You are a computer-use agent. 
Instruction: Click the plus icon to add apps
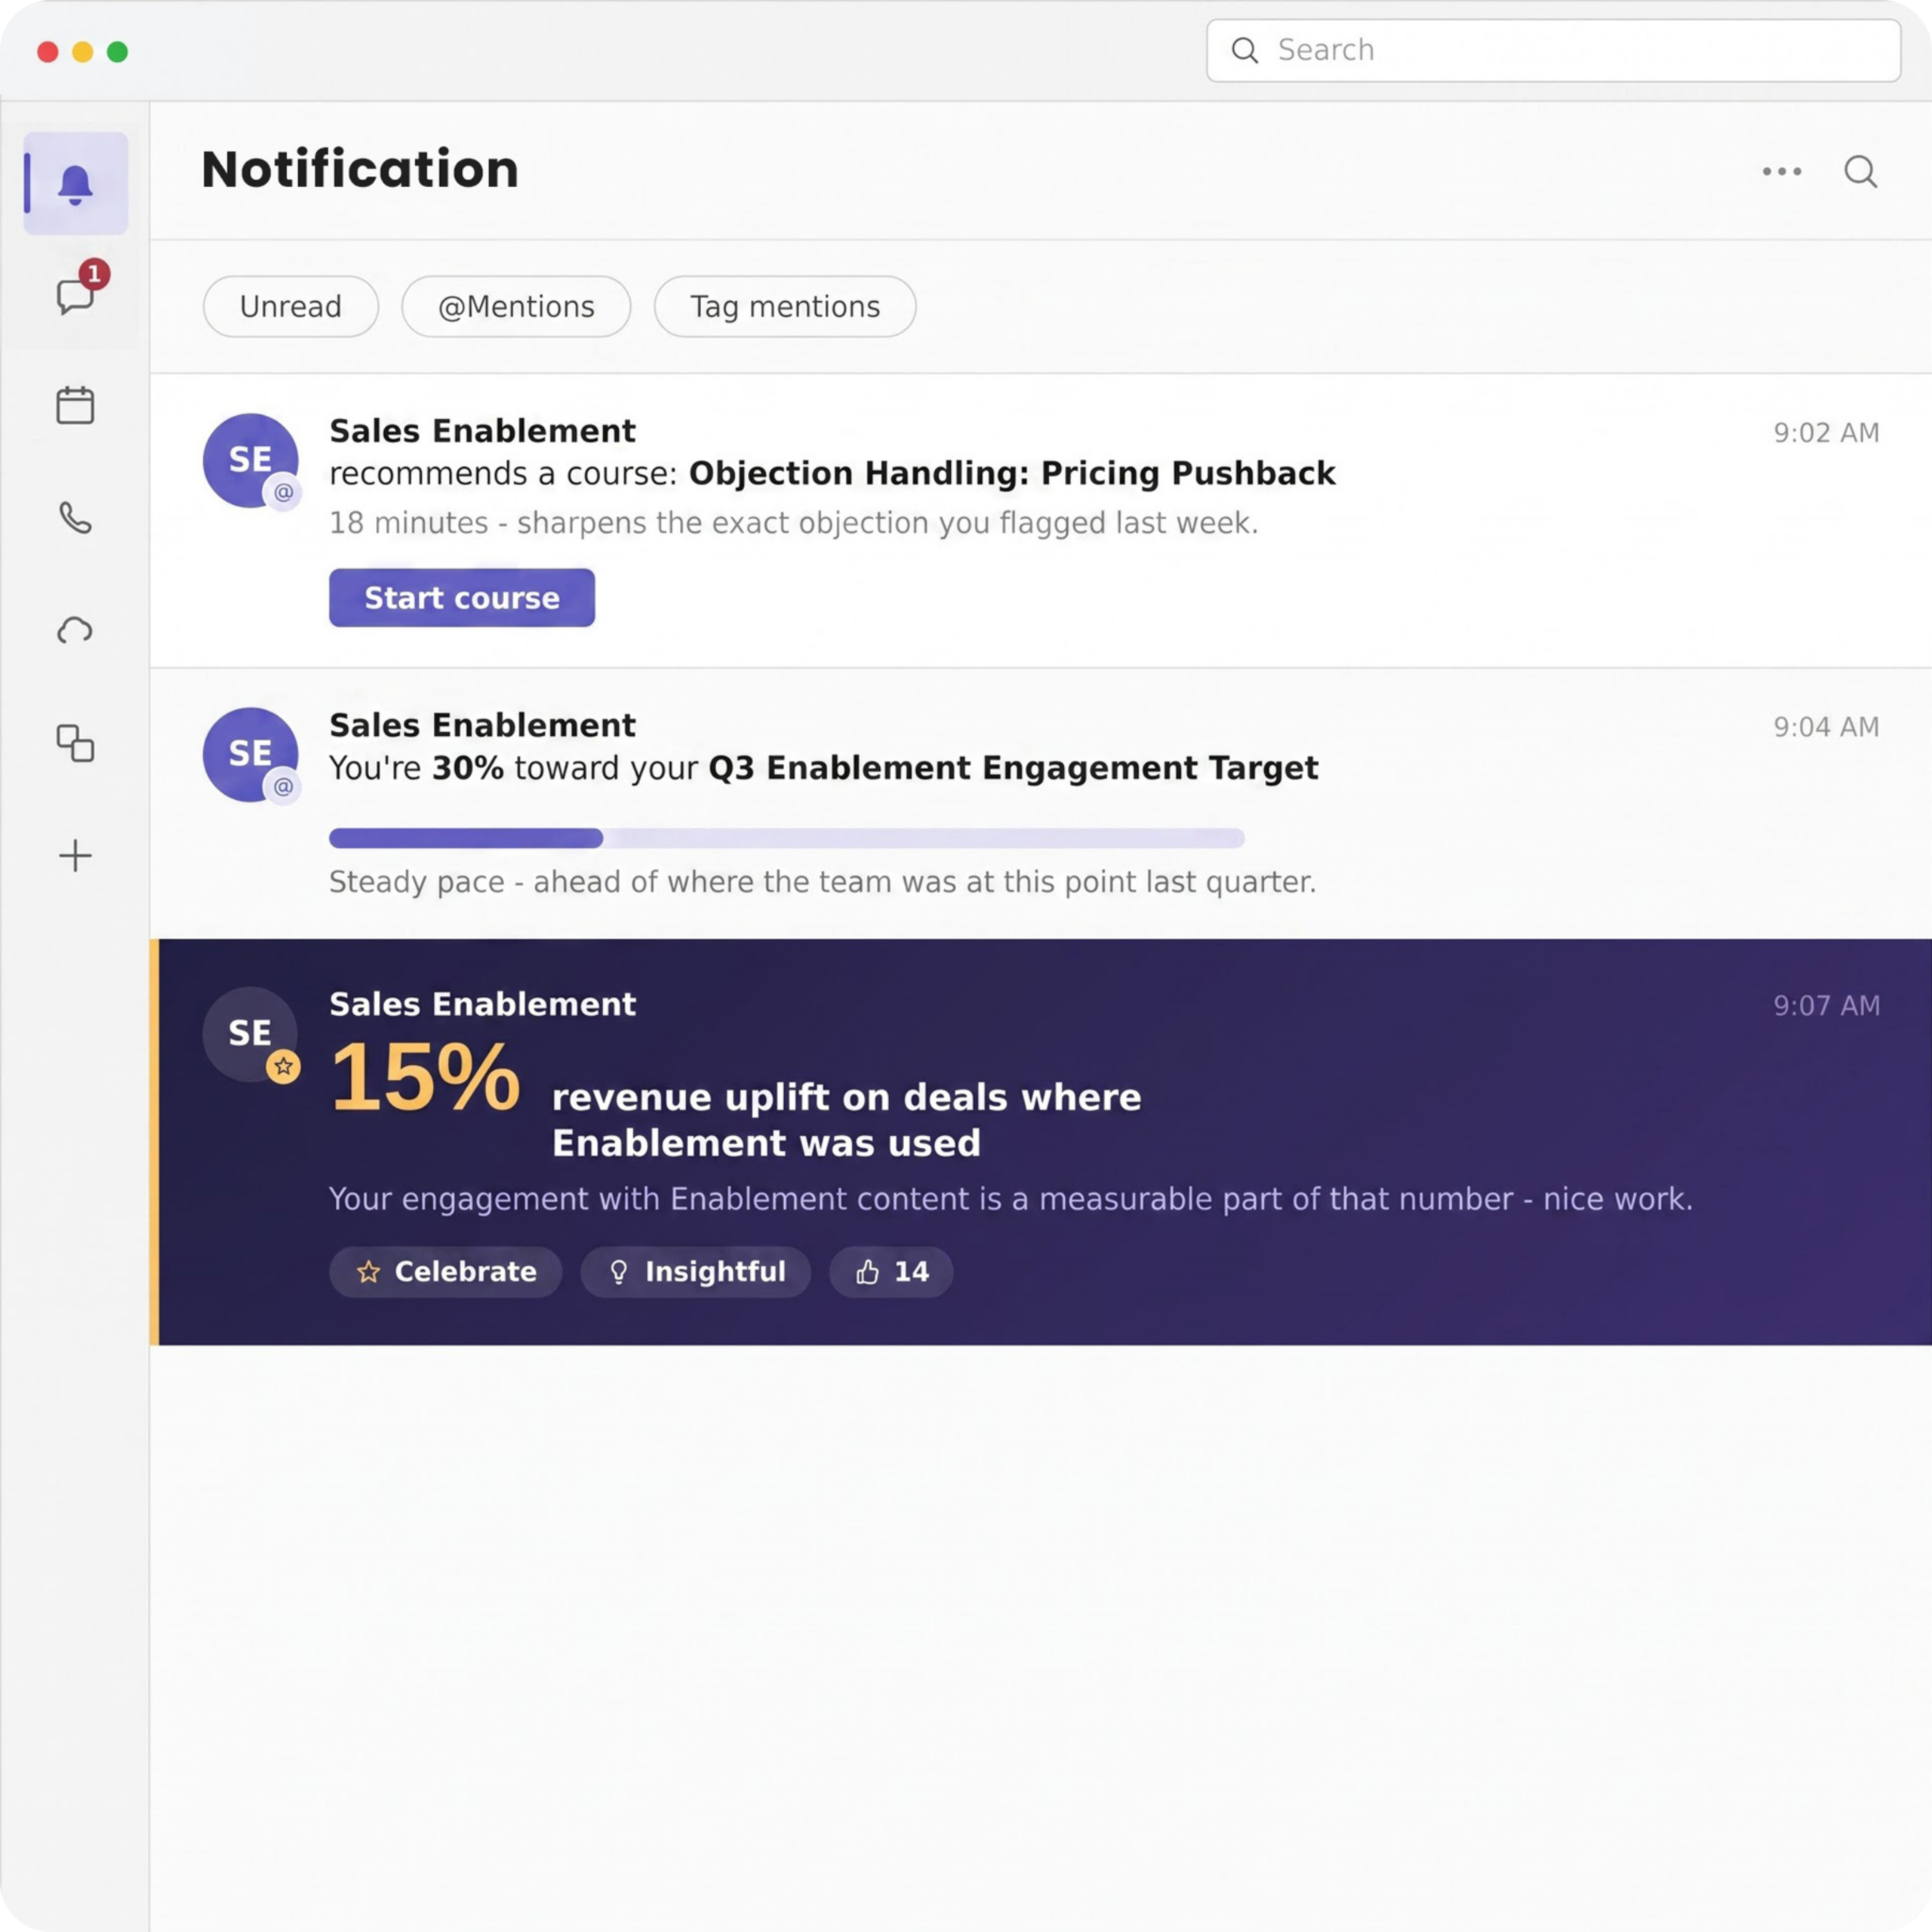point(75,856)
